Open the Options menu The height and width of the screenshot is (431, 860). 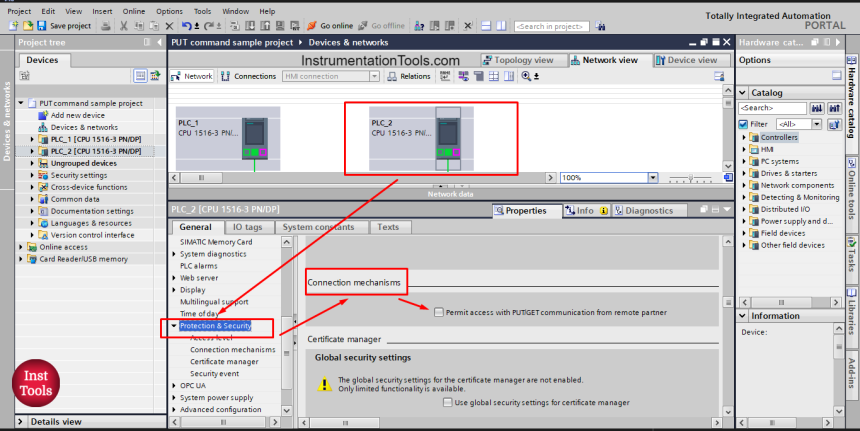pyautogui.click(x=169, y=11)
